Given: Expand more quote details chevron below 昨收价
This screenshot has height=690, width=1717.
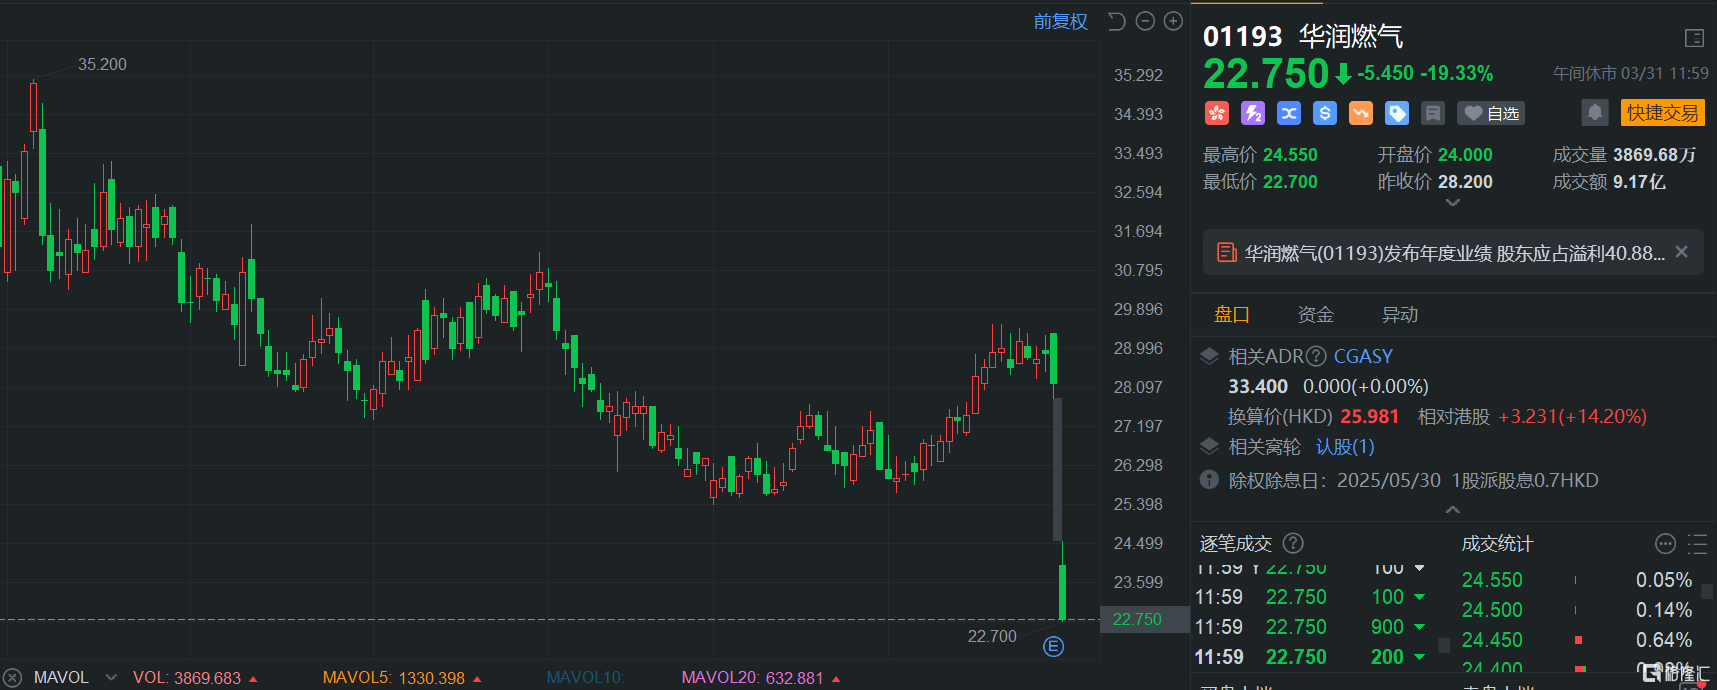Looking at the screenshot, I should [1453, 203].
